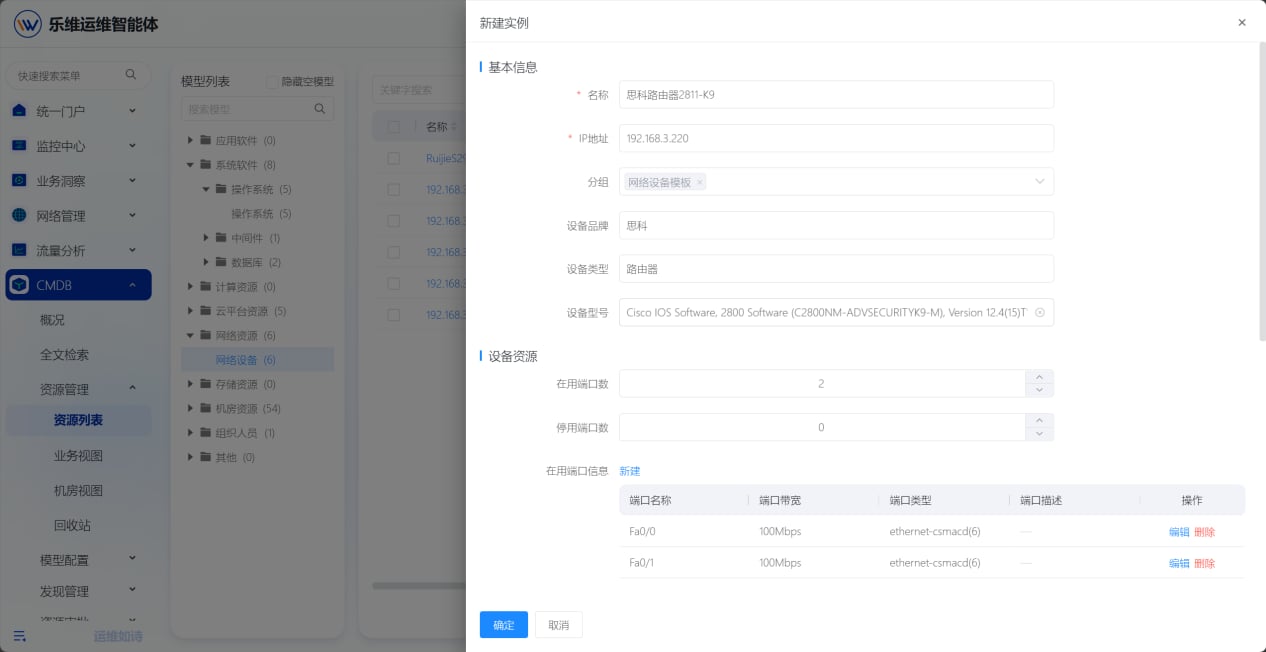The image size is (1266, 652).
Task: Click the table horizontal scrollbar
Action: (420, 585)
